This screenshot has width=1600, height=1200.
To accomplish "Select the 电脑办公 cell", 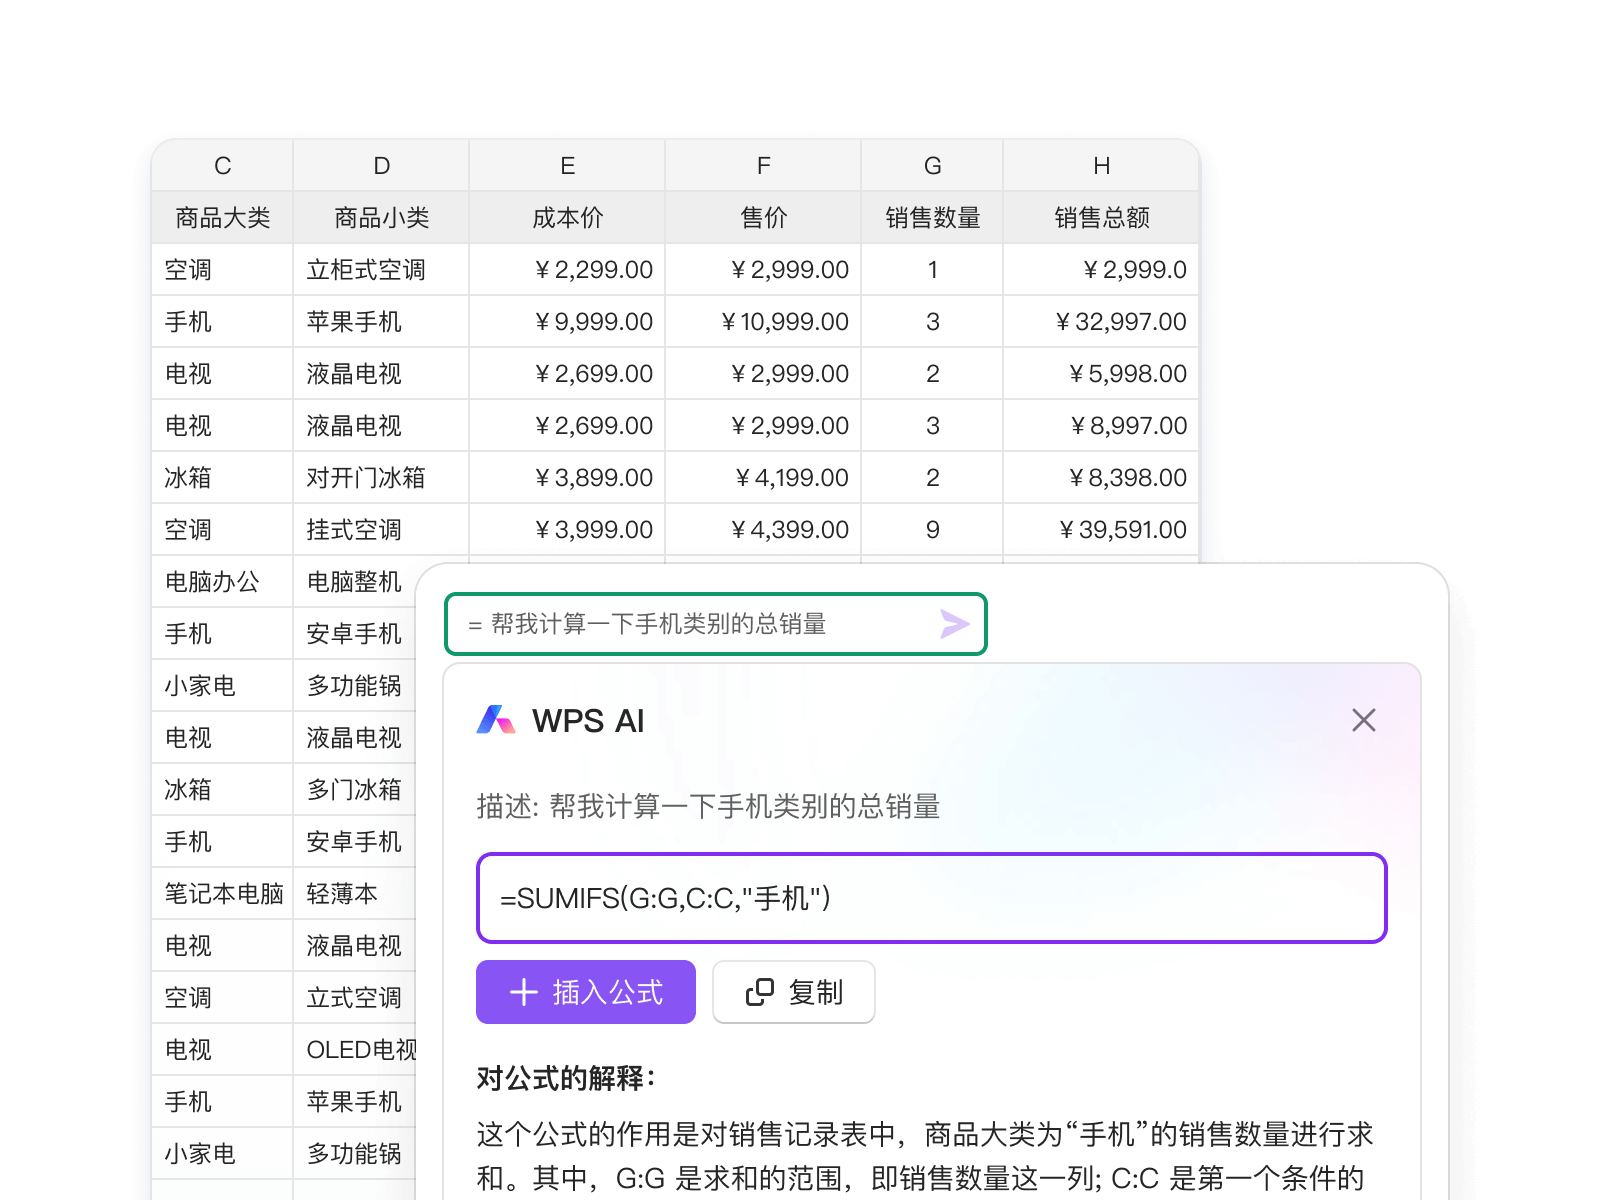I will (222, 581).
